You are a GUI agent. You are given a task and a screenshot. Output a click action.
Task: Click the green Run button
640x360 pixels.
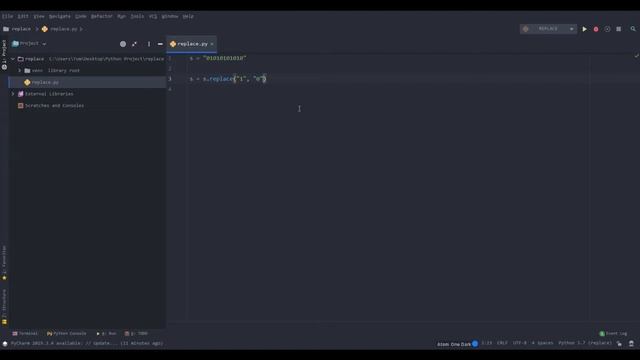coord(584,29)
